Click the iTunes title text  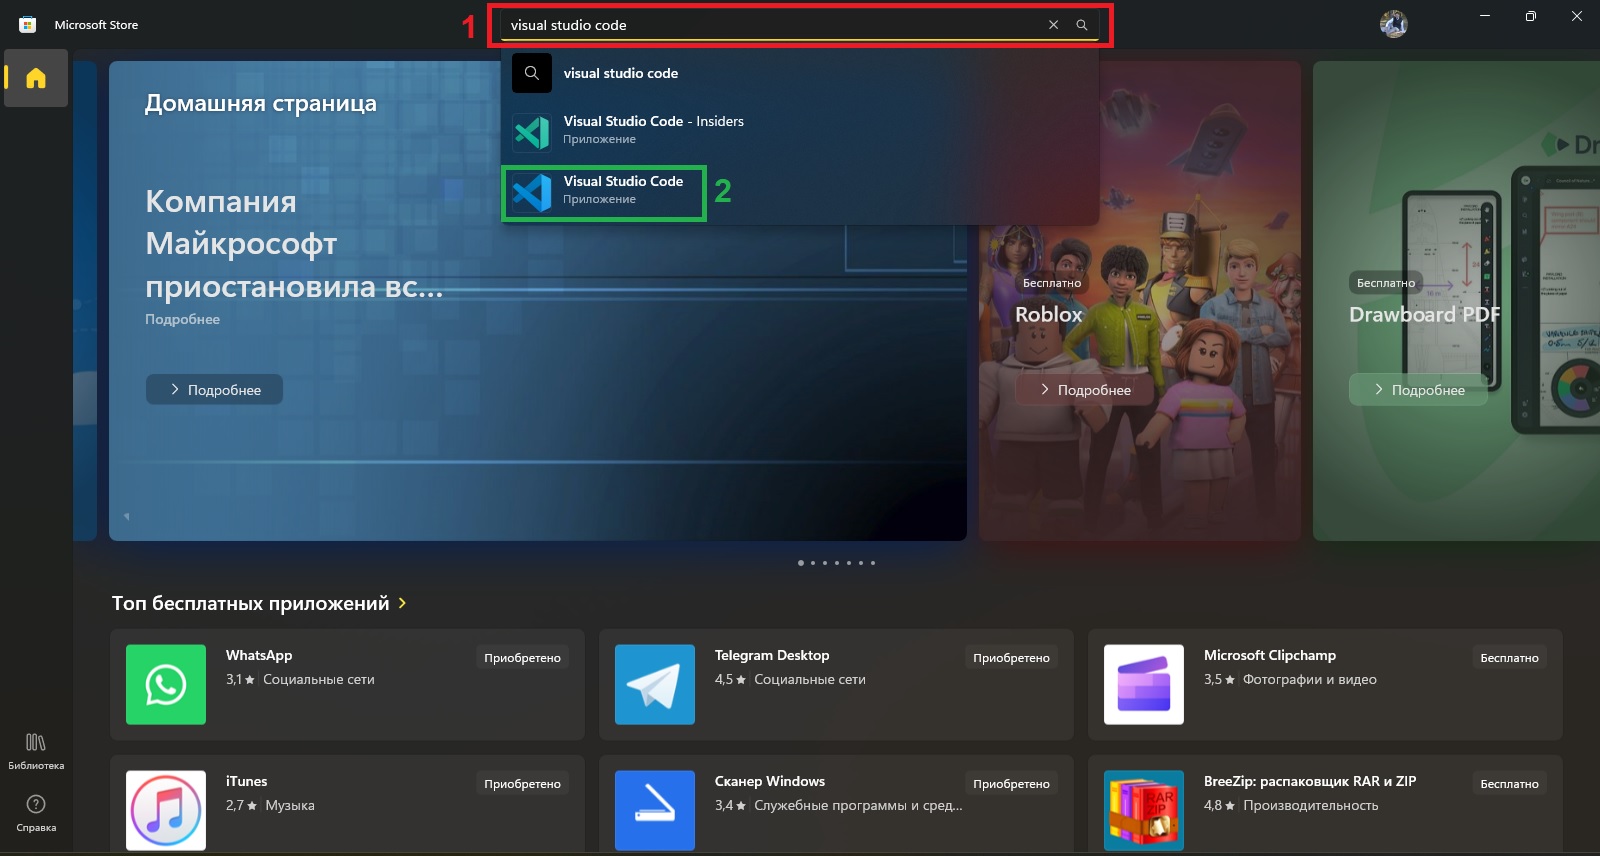pyautogui.click(x=247, y=781)
